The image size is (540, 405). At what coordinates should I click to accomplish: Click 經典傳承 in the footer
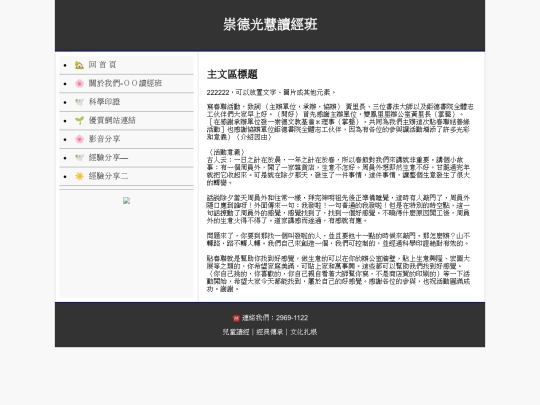pyautogui.click(x=270, y=332)
